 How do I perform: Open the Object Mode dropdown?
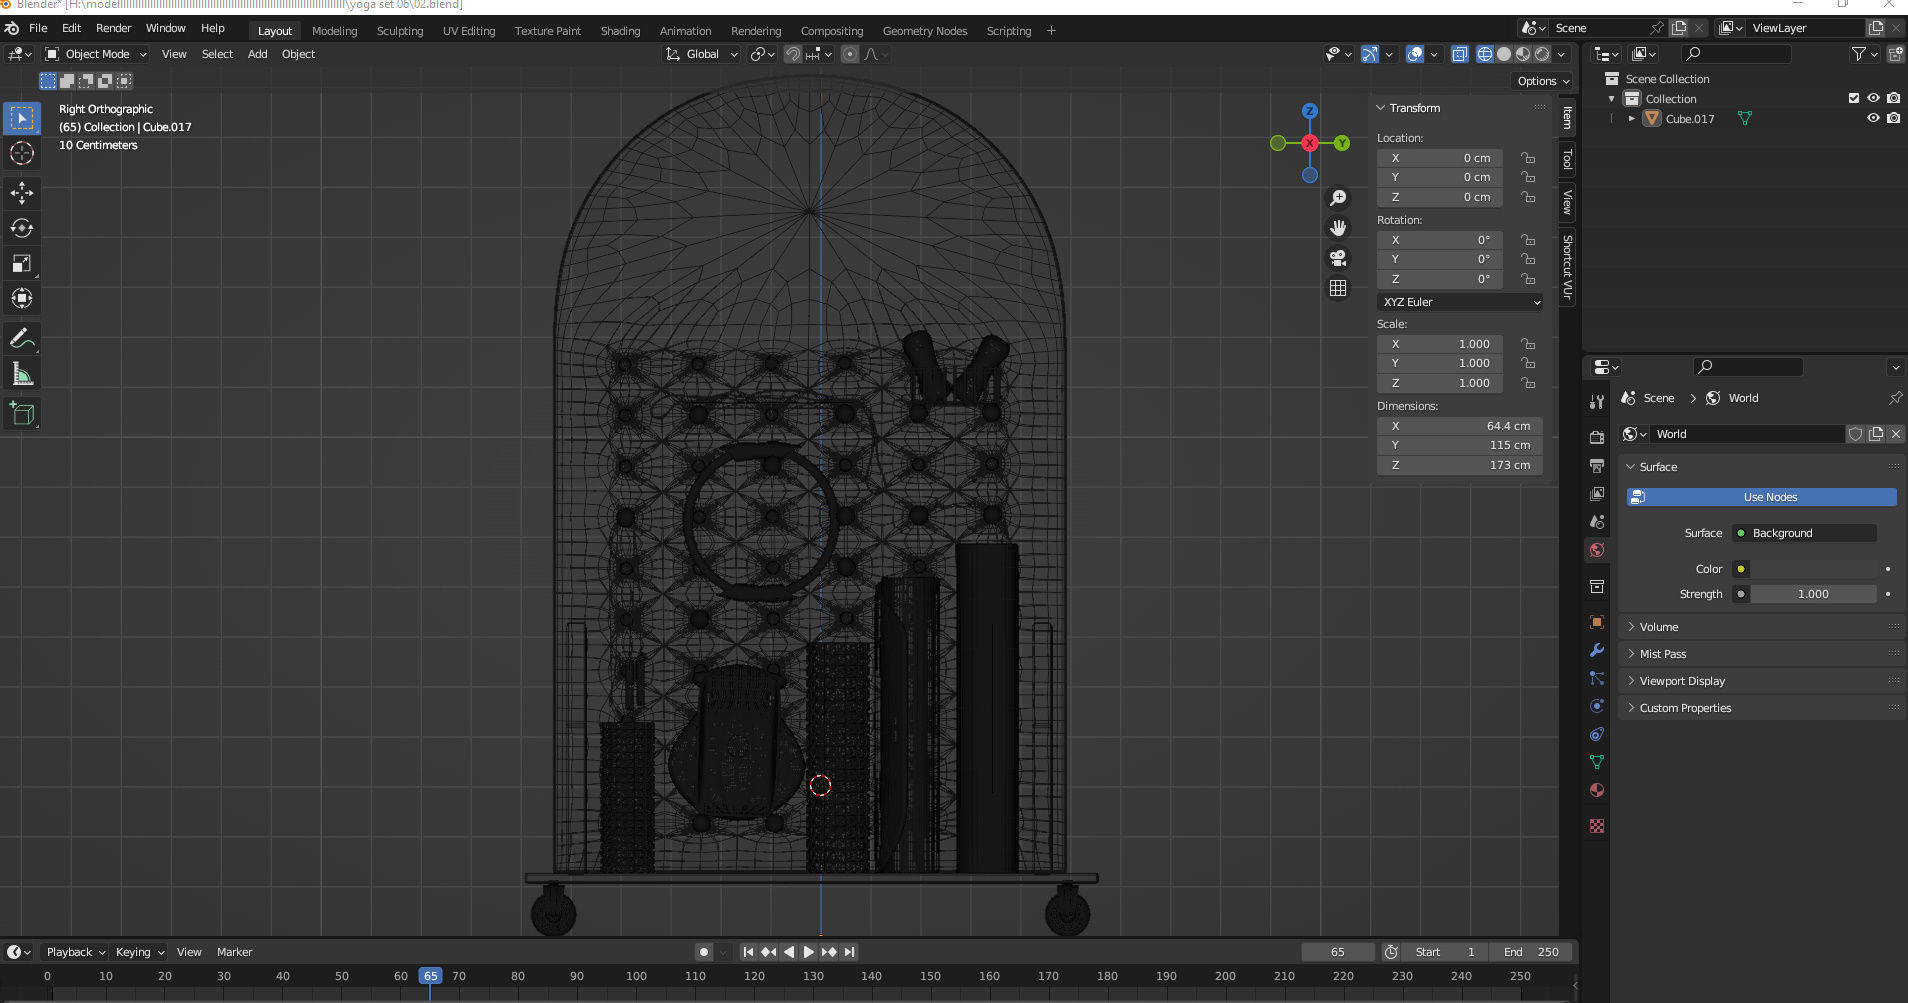96,54
